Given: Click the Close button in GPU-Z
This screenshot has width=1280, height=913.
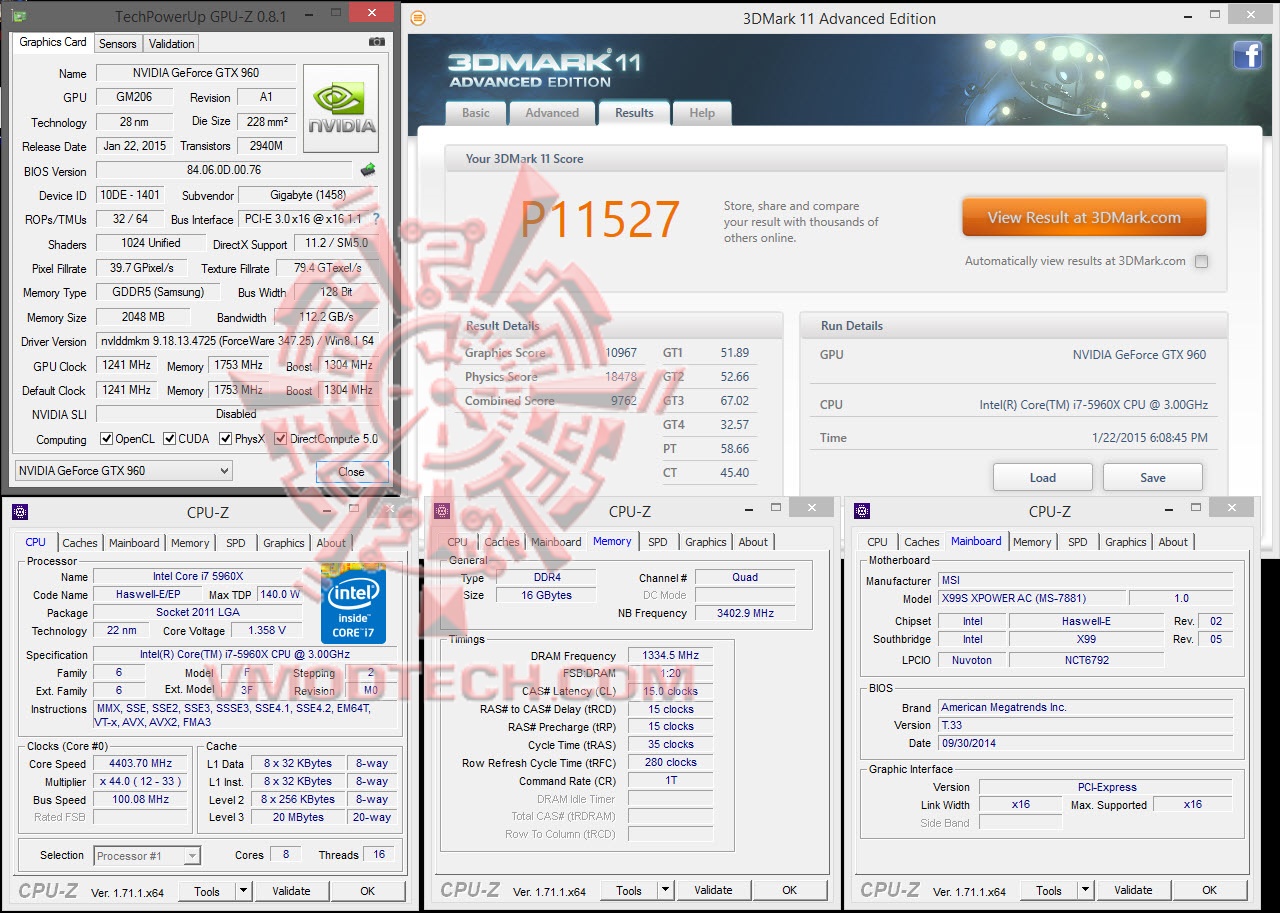Looking at the screenshot, I should tap(352, 472).
